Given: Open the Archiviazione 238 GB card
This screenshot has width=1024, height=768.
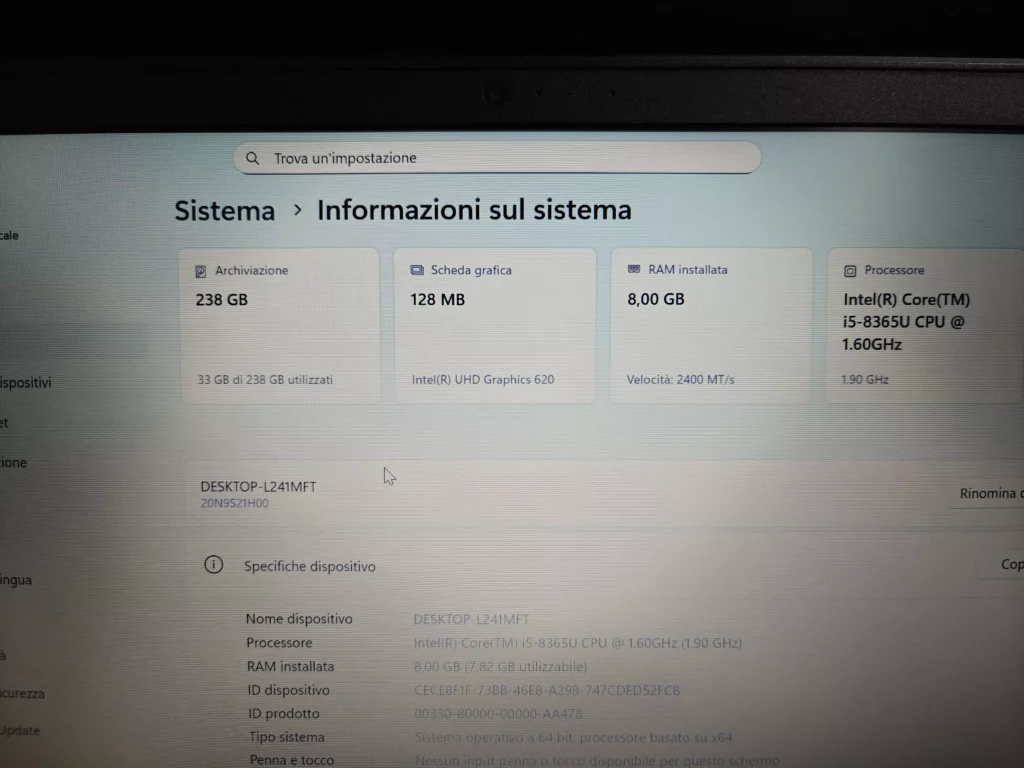Looking at the screenshot, I should pyautogui.click(x=280, y=325).
